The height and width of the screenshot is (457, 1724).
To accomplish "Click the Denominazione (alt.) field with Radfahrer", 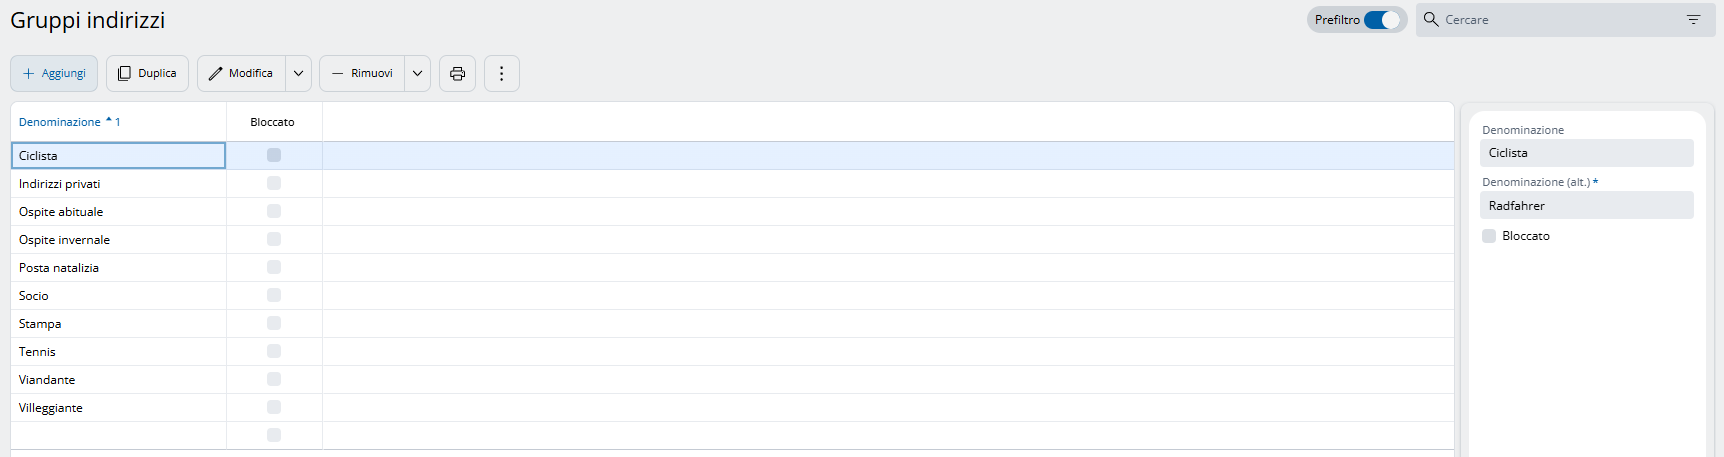I will (x=1586, y=205).
